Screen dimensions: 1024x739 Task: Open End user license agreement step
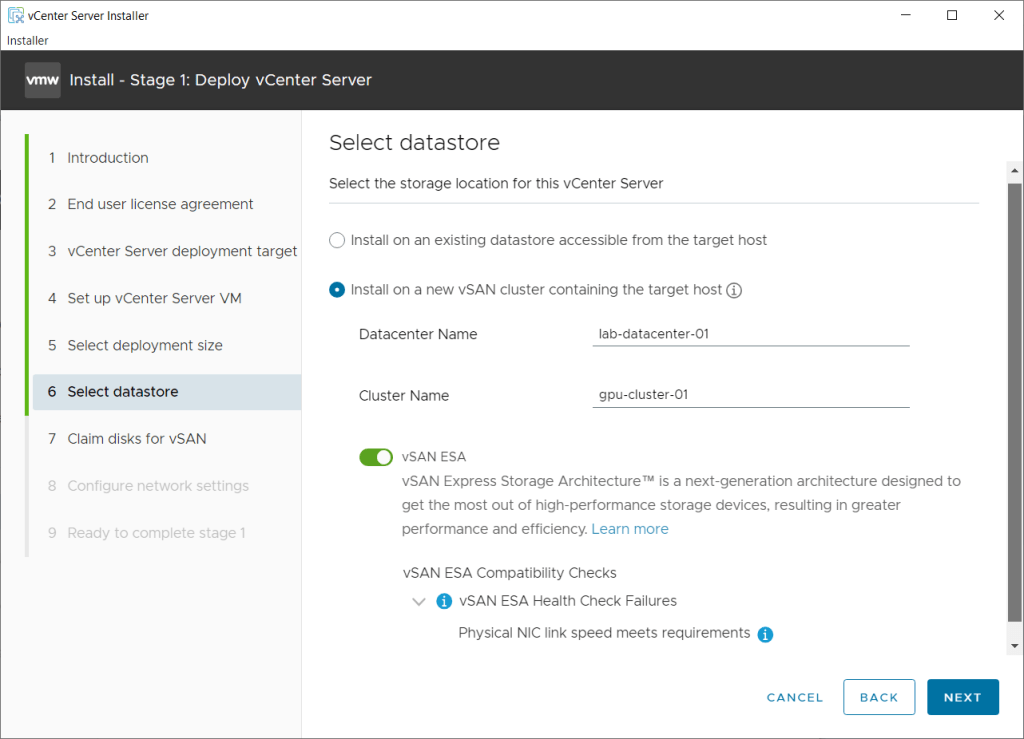point(160,204)
